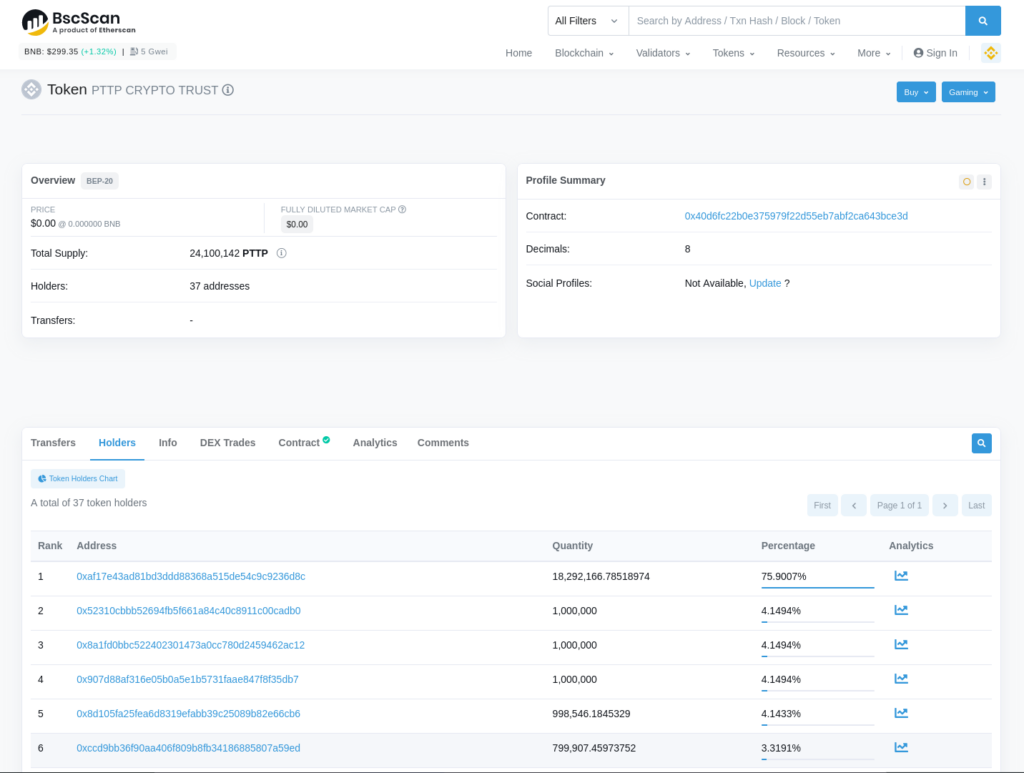The image size is (1024, 773).
Task: Open analytics chart icon for rank 3 holder
Action: (901, 644)
